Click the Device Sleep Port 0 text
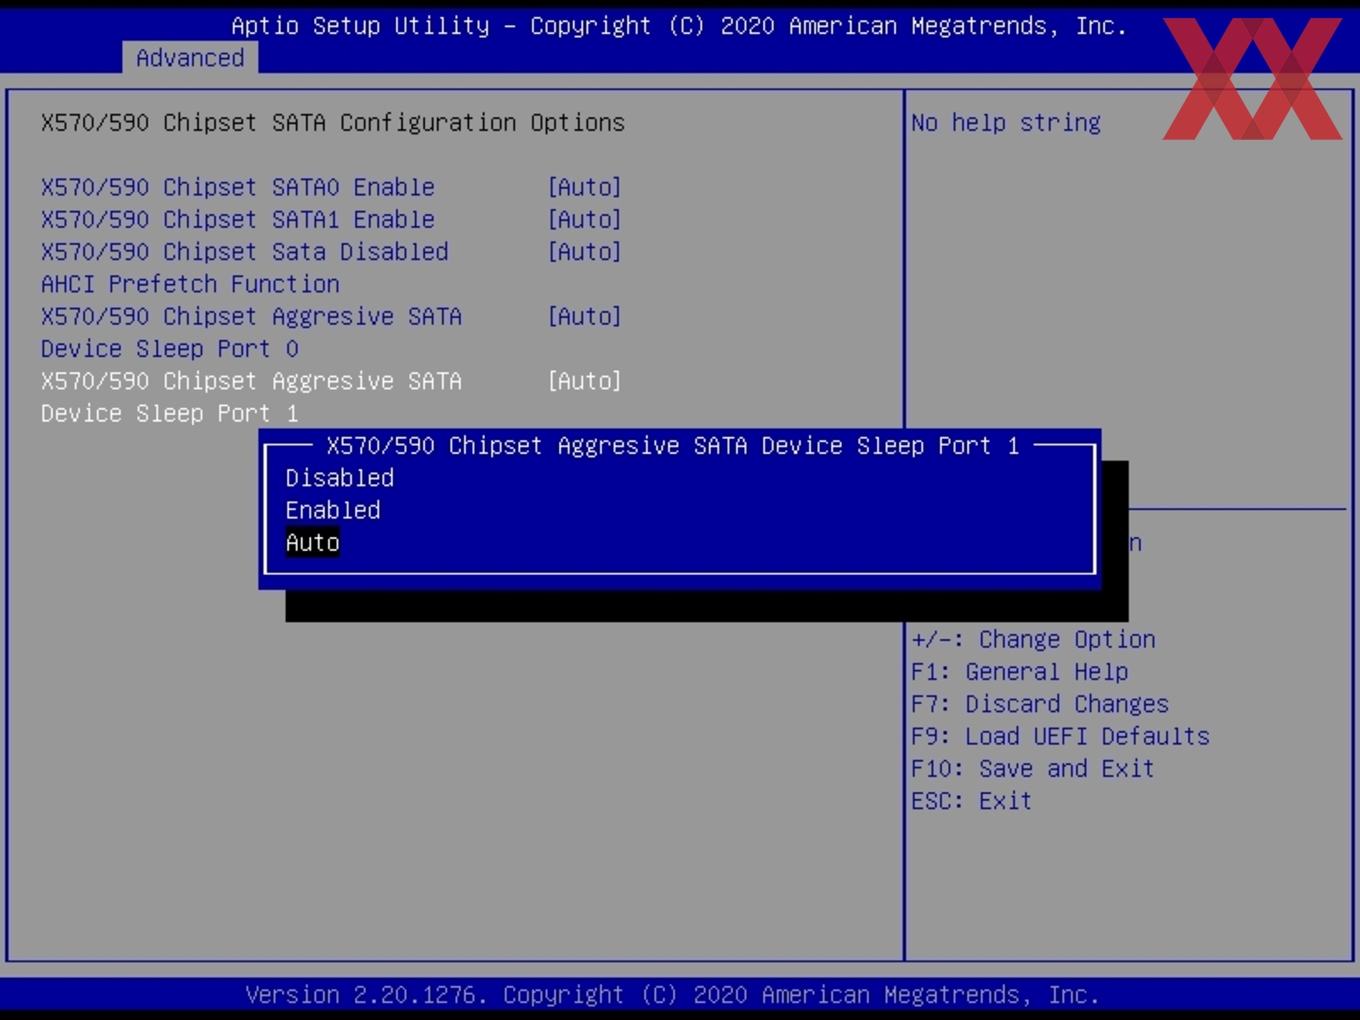Viewport: 1360px width, 1020px height. [x=170, y=349]
